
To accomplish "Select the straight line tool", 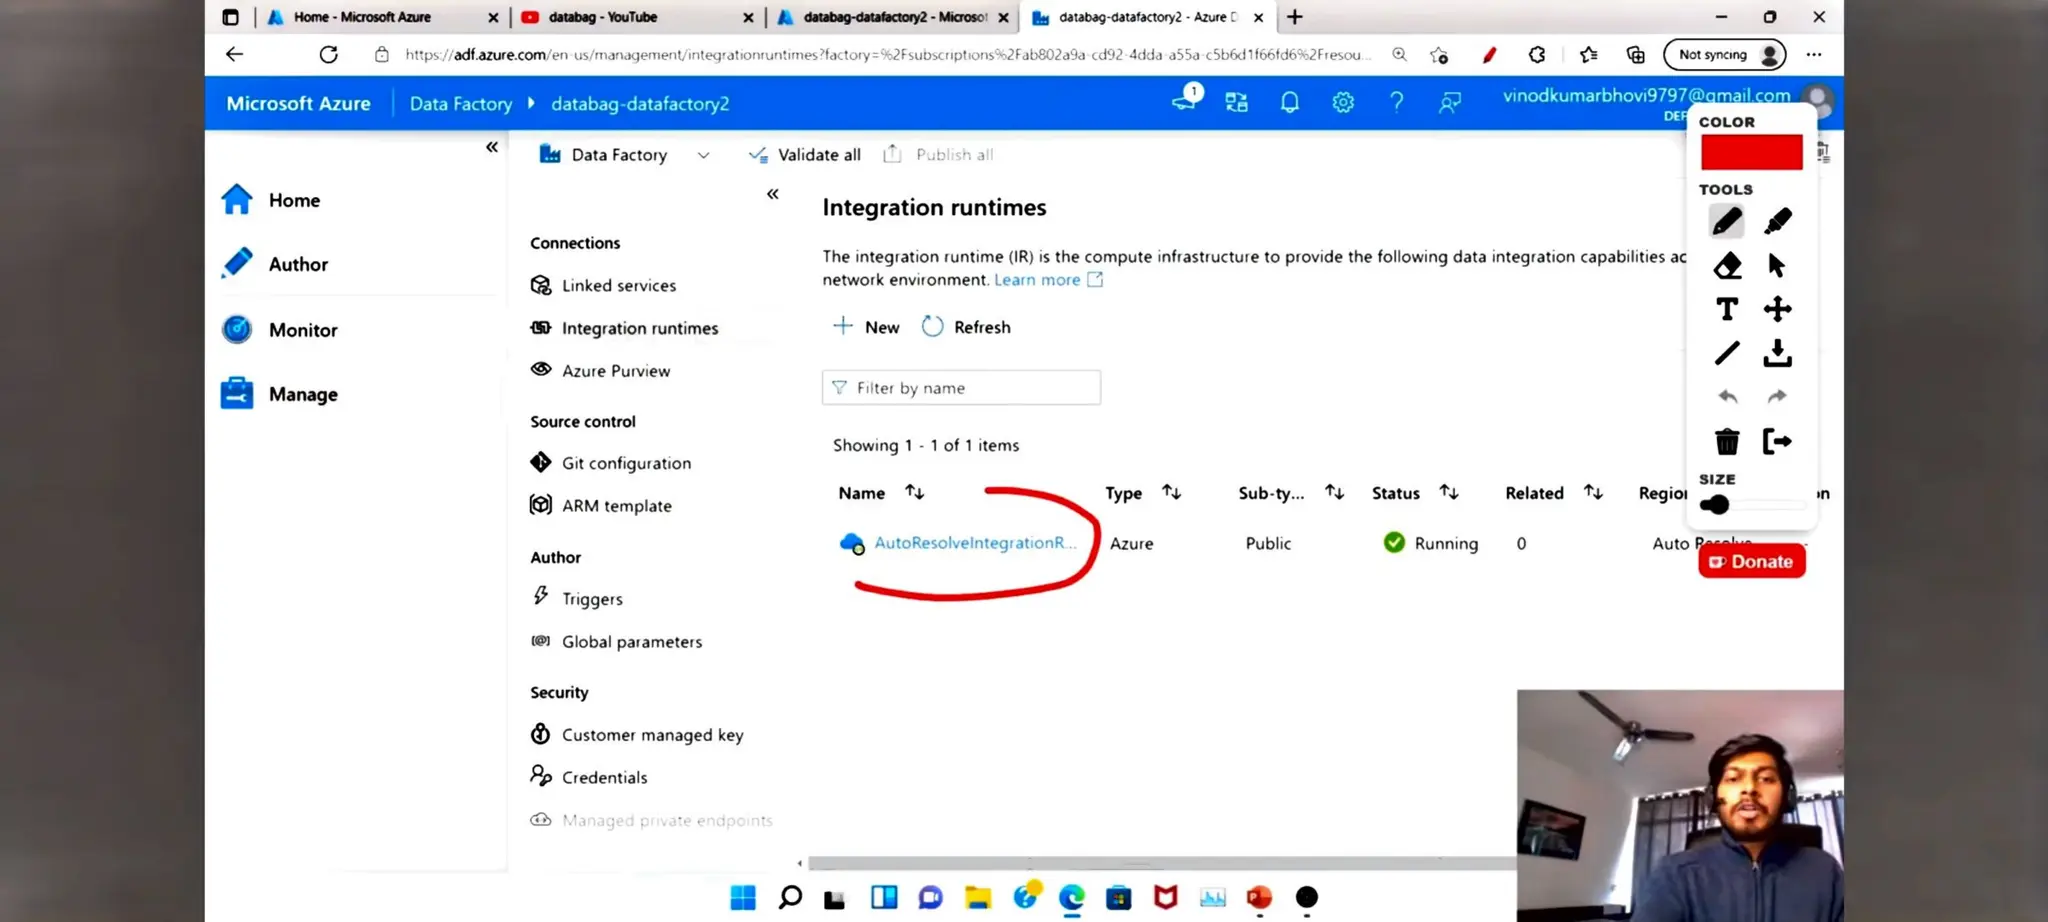I will (1727, 353).
